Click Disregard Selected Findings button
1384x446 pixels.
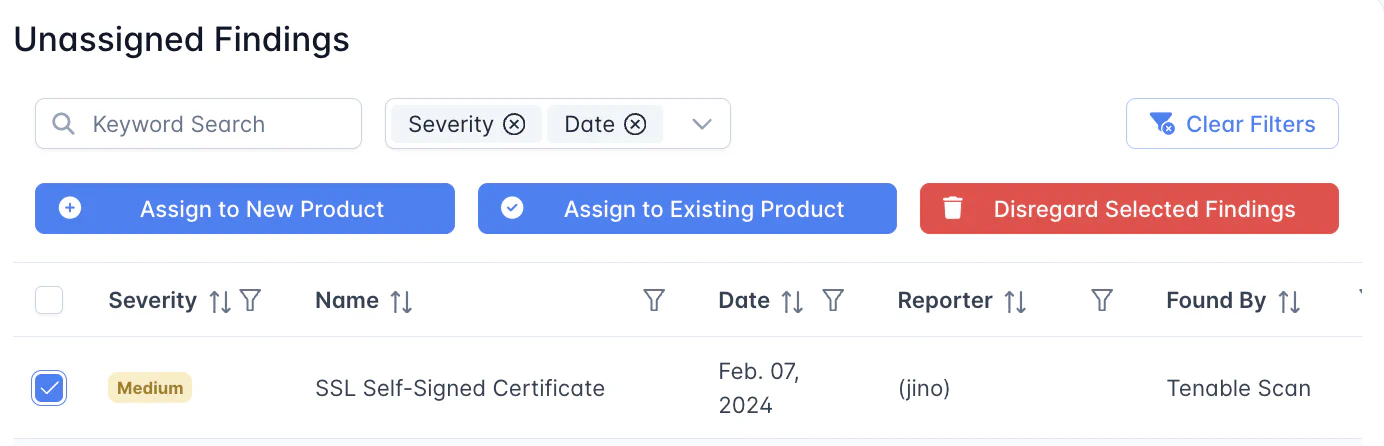pos(1129,209)
